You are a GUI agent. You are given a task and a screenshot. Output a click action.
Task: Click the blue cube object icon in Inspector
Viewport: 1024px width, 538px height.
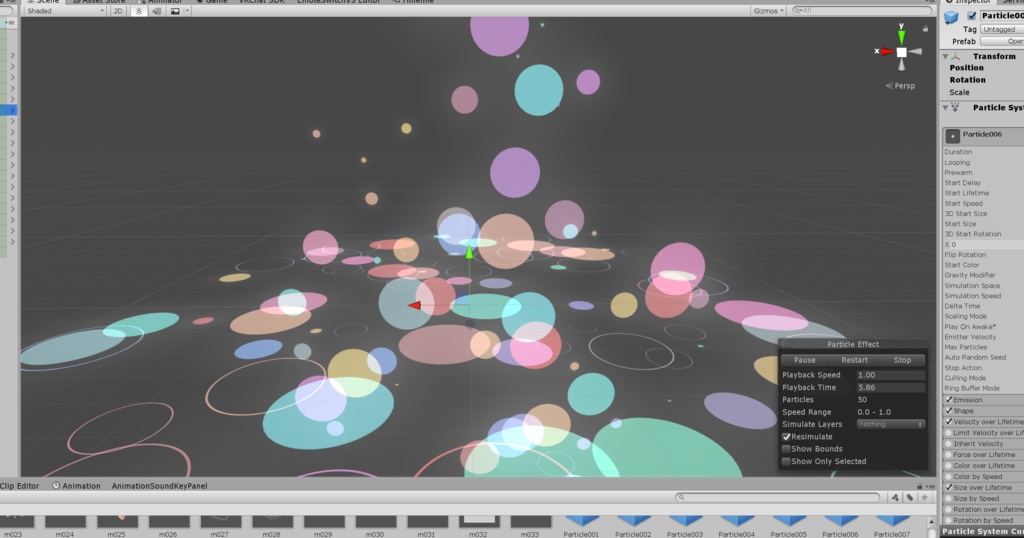[x=952, y=18]
